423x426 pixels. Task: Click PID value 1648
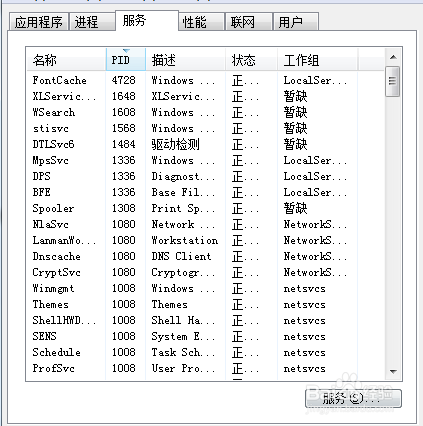point(124,96)
